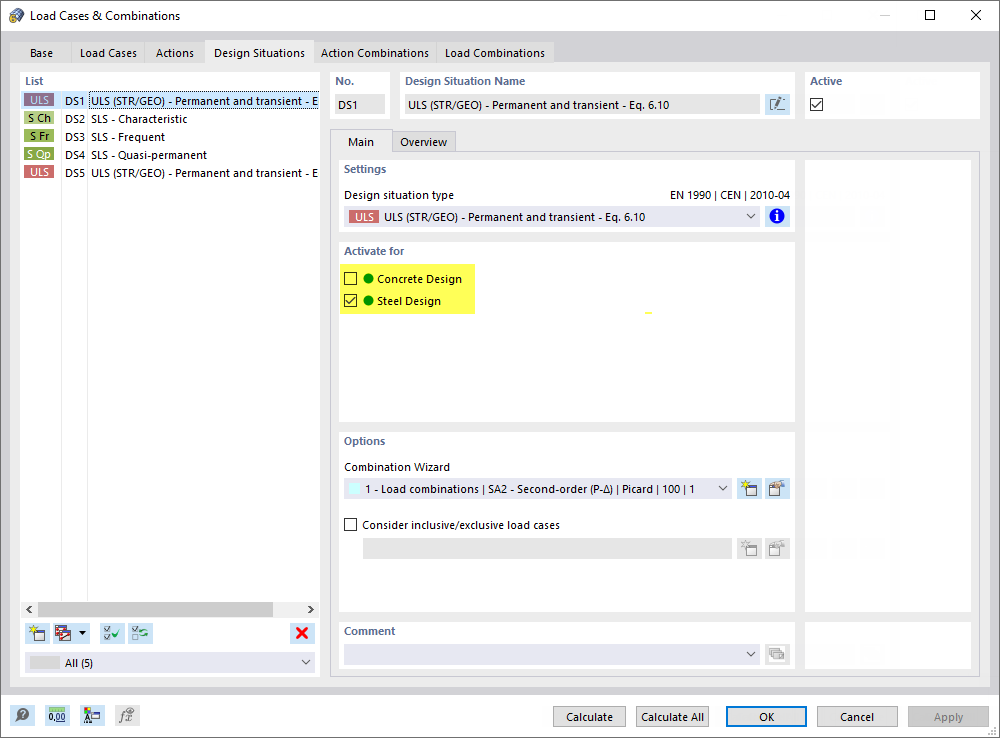Click the No. field showing DS1
Viewport: 1000px width, 738px height.
click(x=360, y=105)
